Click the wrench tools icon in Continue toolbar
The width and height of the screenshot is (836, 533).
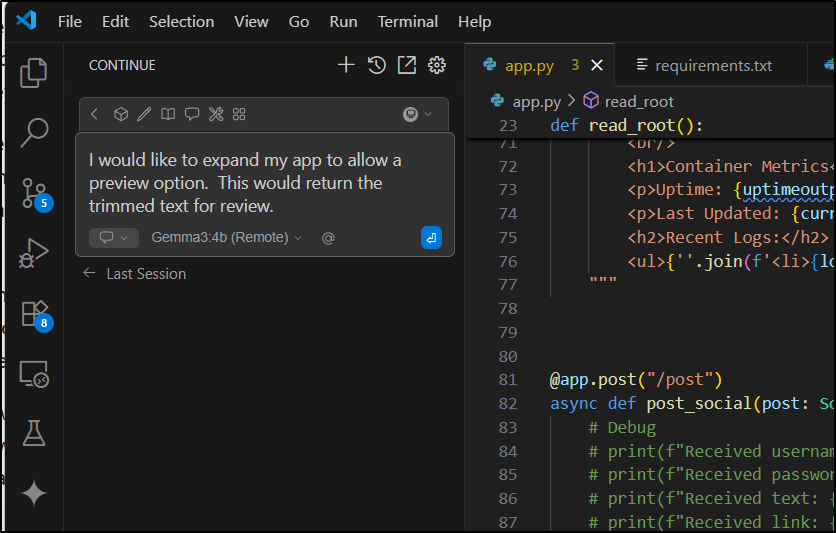[215, 114]
